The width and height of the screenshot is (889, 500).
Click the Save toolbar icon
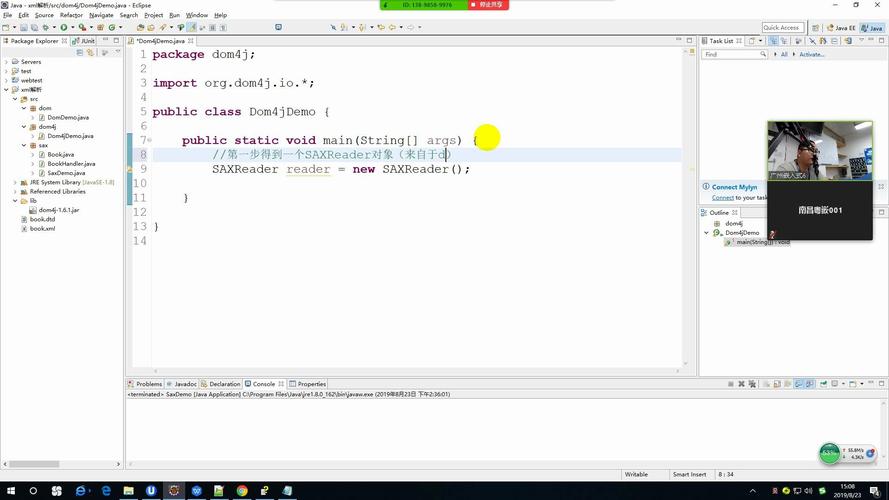24,27
